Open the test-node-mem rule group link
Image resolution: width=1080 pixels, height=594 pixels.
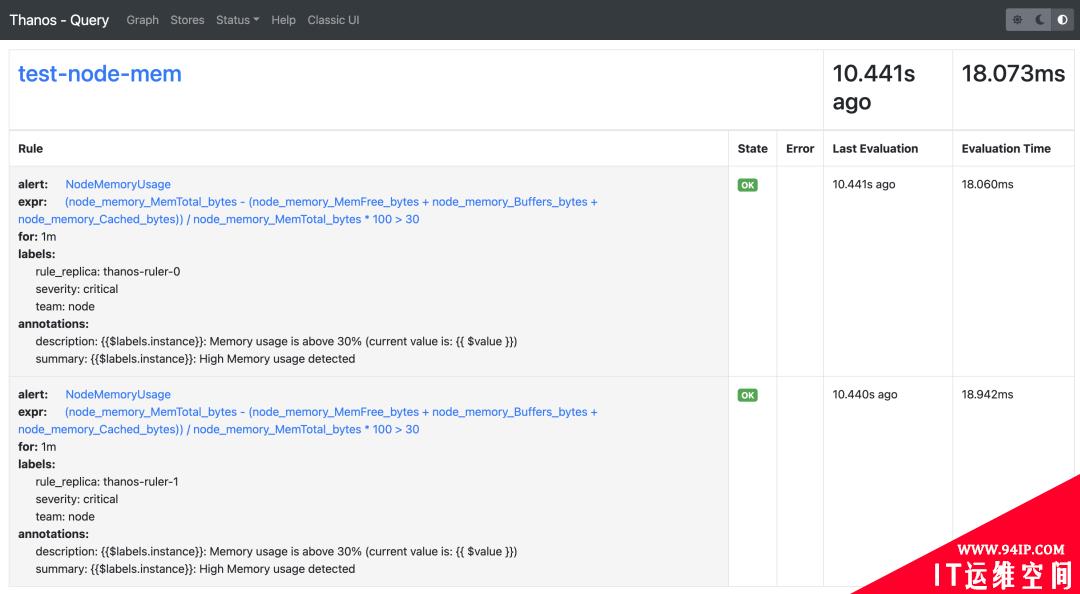(x=100, y=73)
